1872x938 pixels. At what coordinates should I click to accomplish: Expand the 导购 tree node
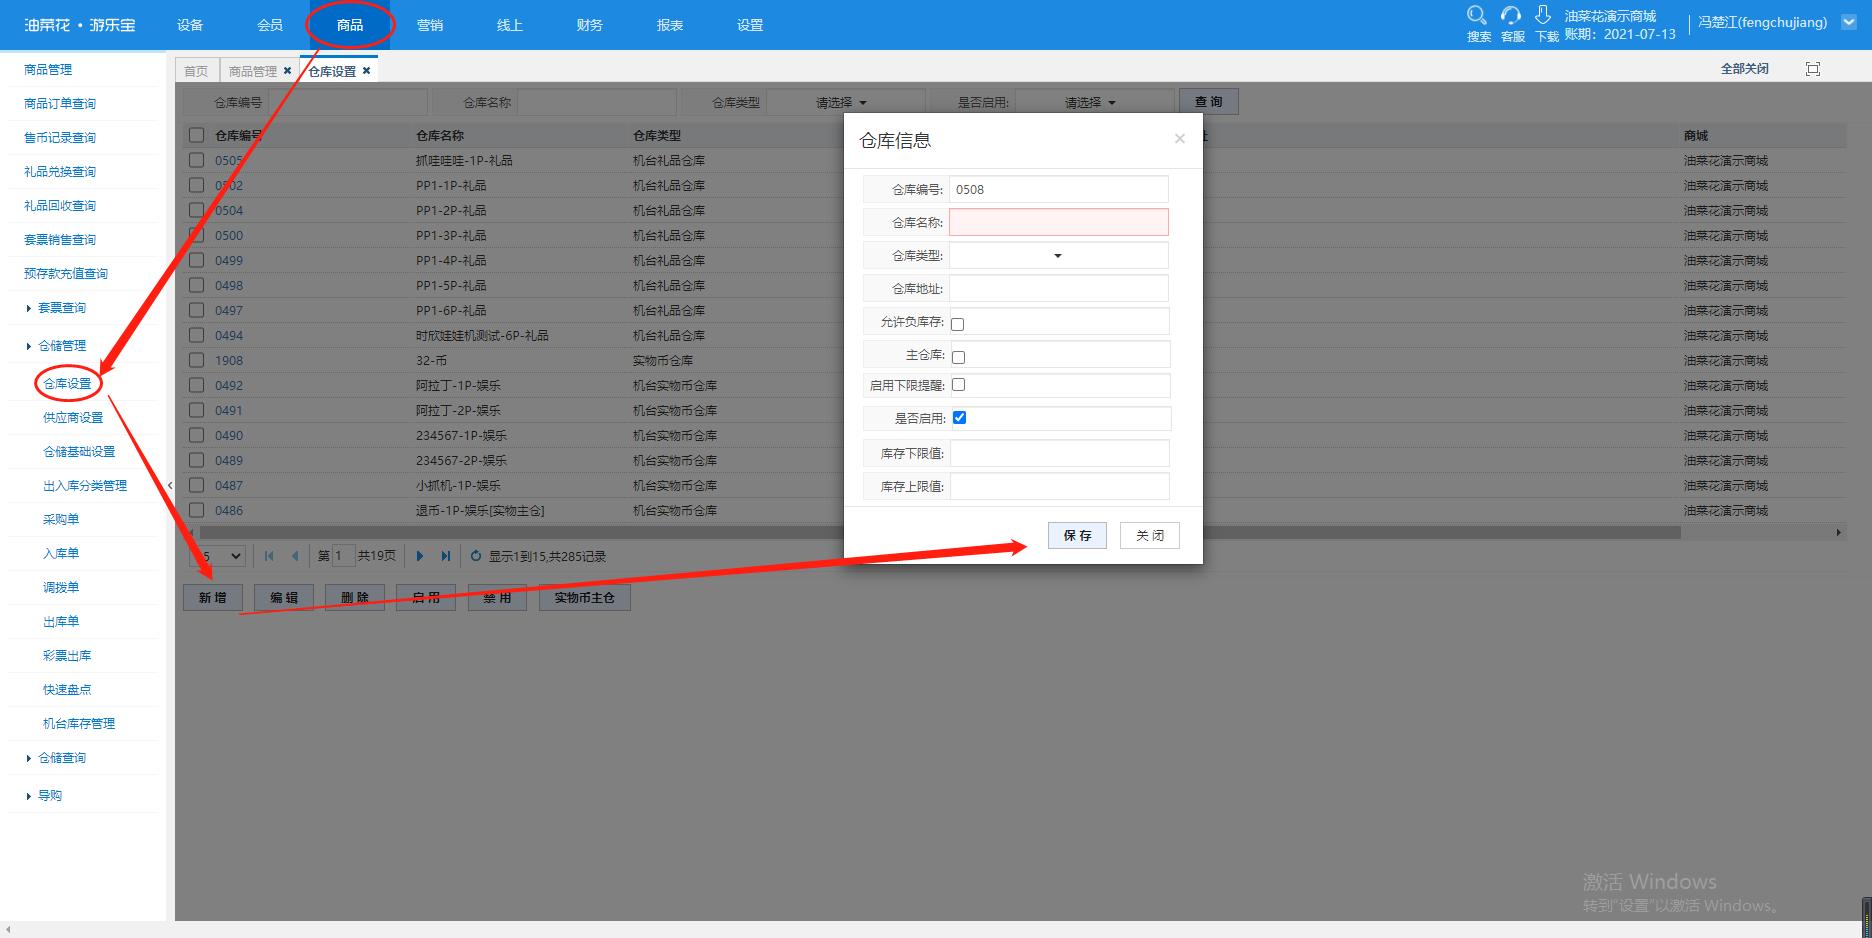coord(29,796)
